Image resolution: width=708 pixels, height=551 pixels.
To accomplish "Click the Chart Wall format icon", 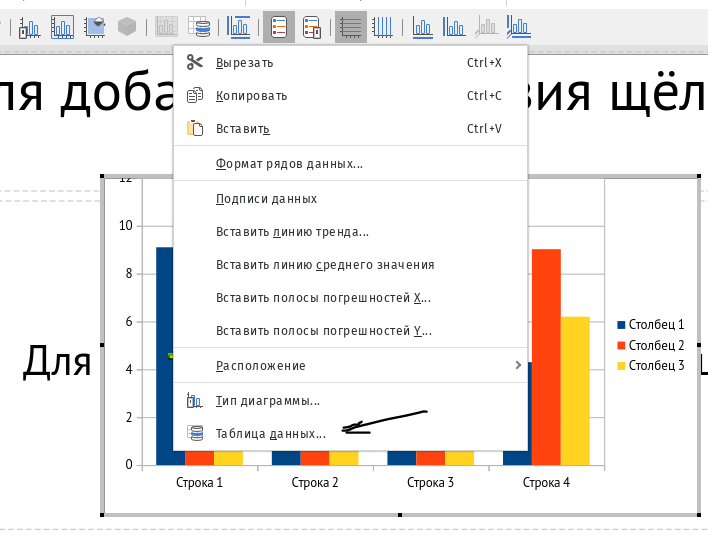I will (x=95, y=28).
